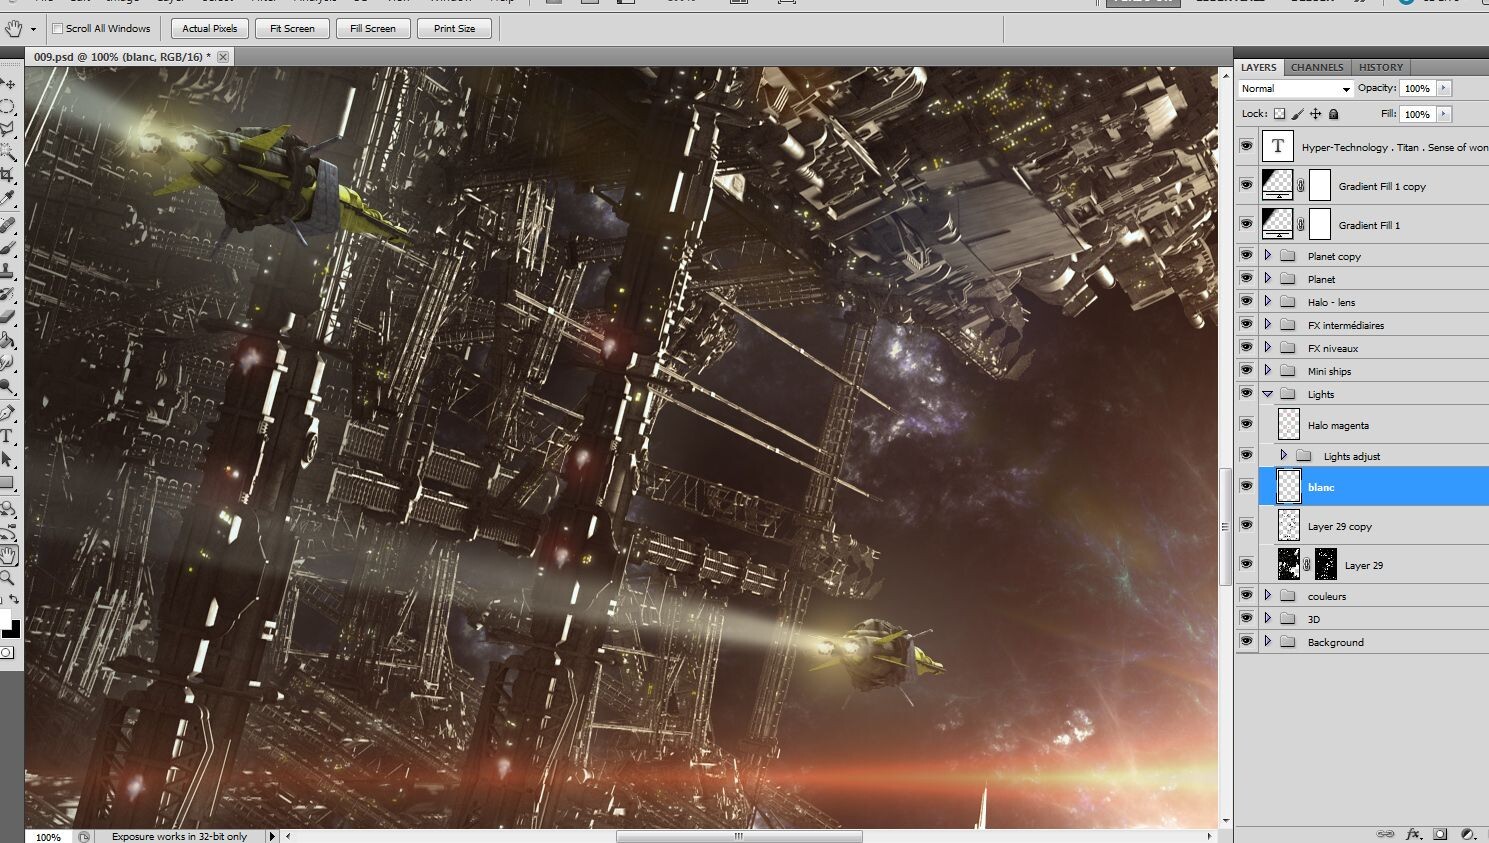Viewport: 1489px width, 843px height.
Task: Select the Paint Bucket tool
Action: [8, 340]
